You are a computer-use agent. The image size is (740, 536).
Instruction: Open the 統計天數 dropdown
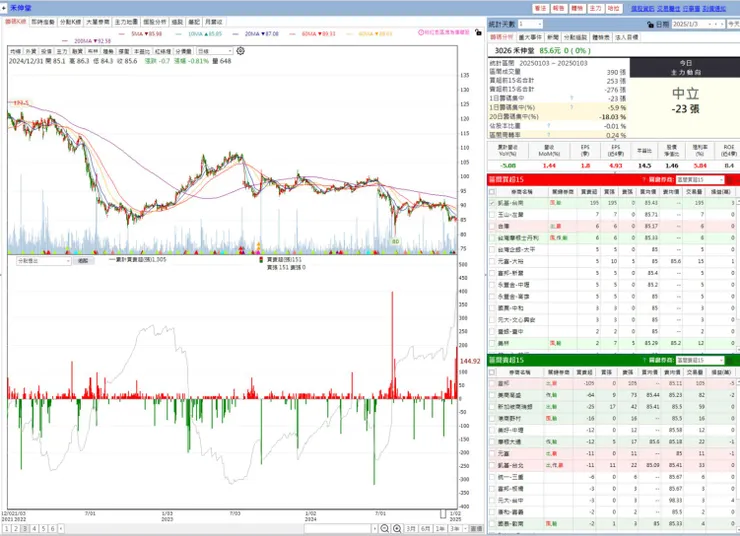coord(530,24)
